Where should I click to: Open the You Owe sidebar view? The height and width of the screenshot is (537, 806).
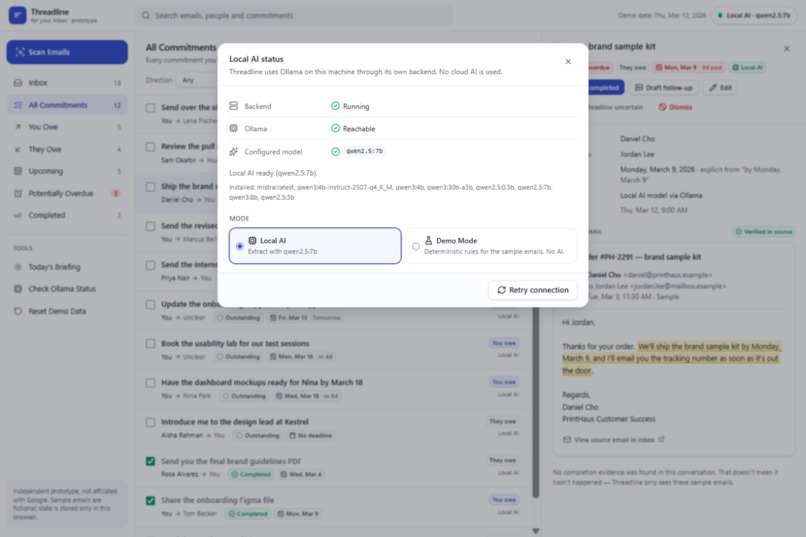point(67,127)
